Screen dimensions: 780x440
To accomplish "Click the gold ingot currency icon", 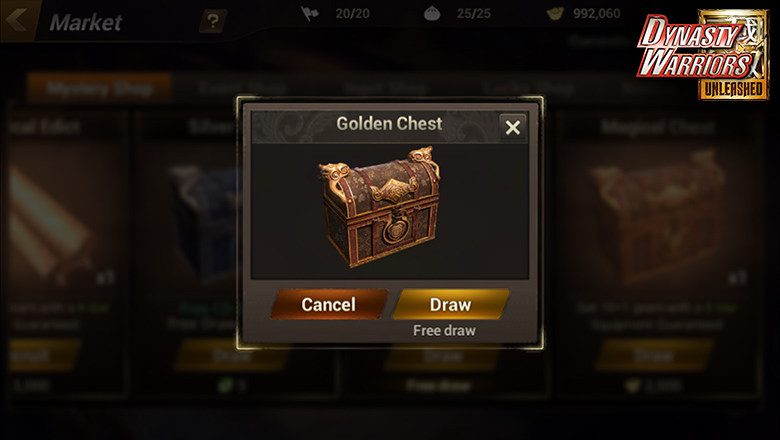I will coord(555,13).
